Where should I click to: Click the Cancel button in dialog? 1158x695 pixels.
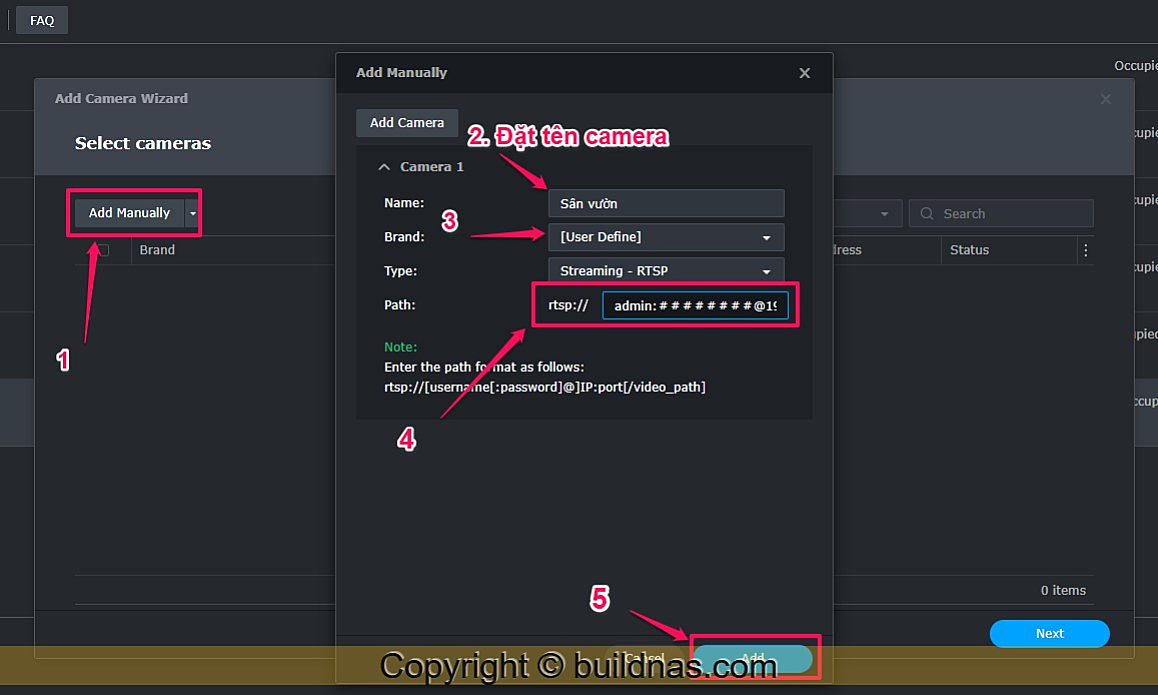(643, 657)
